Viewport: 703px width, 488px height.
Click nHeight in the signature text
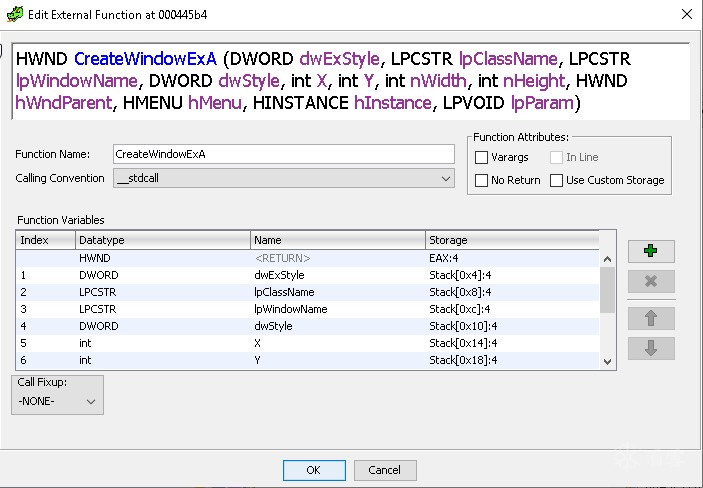[534, 81]
